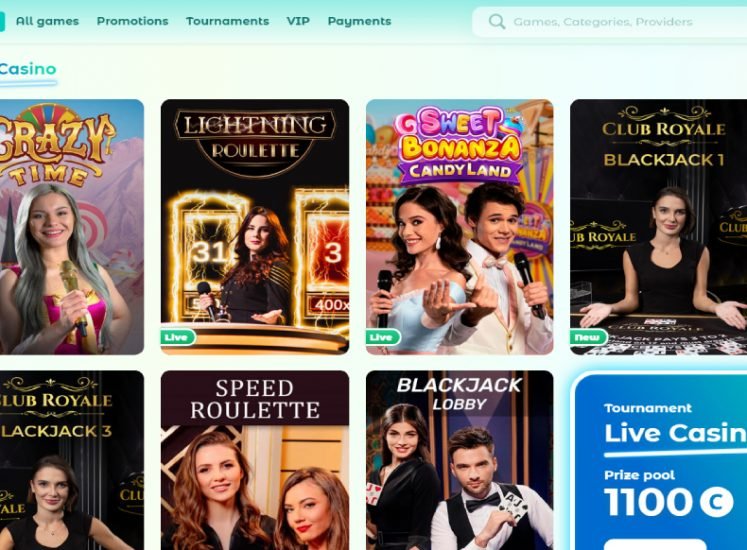Image resolution: width=747 pixels, height=550 pixels.
Task: Launch the Crazy Time game
Action: click(x=71, y=227)
